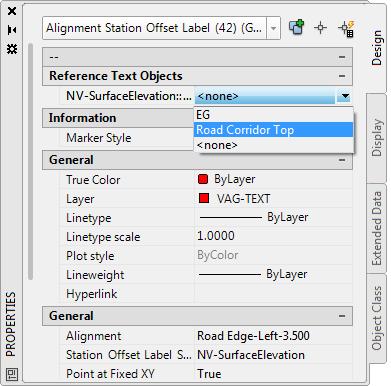Open the NV-SurfaceElevation surface dropdown arrow

[345, 97]
